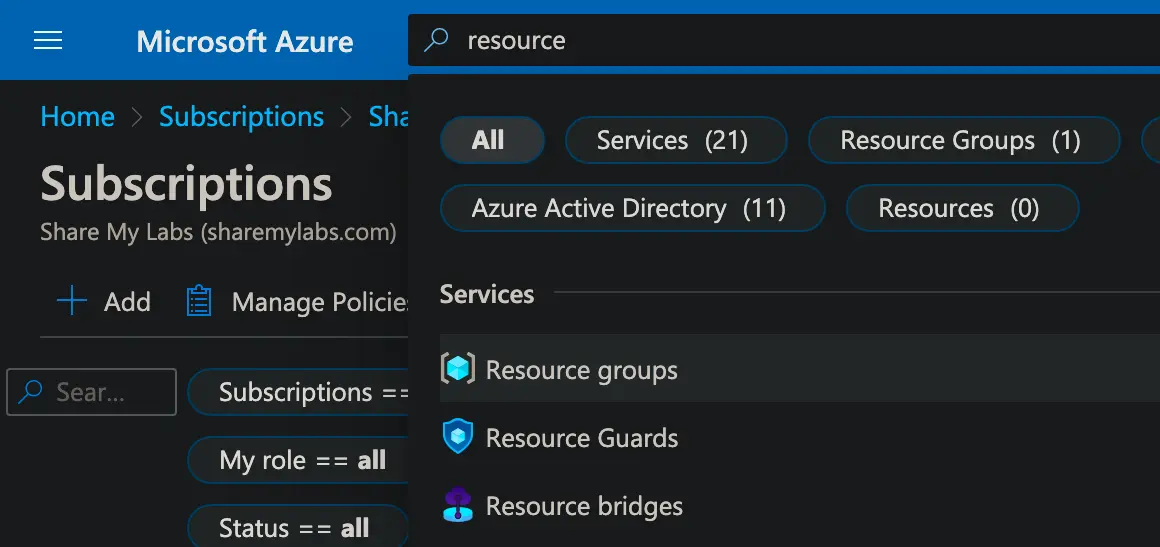Click the Manage Policies clipboard icon
Image resolution: width=1160 pixels, height=547 pixels.
point(200,302)
